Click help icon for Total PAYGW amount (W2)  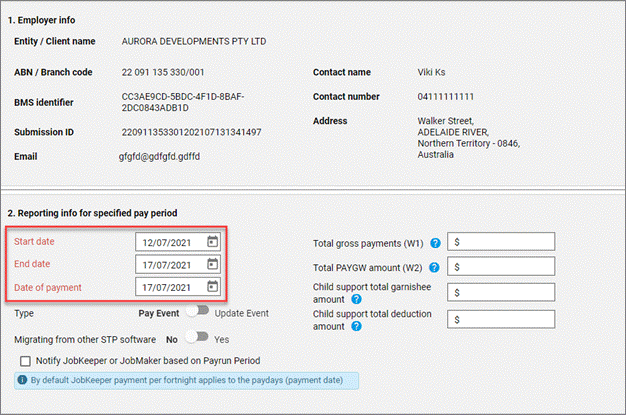(x=435, y=267)
